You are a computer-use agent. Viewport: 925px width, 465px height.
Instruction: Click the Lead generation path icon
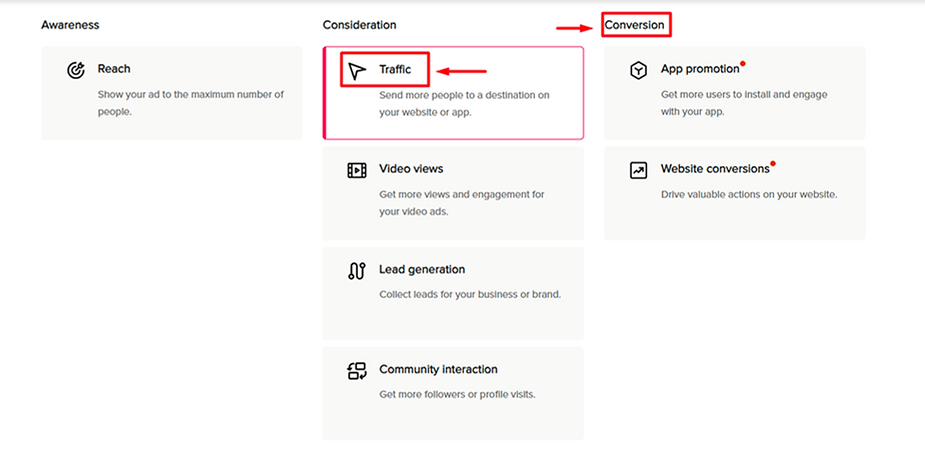click(x=357, y=270)
